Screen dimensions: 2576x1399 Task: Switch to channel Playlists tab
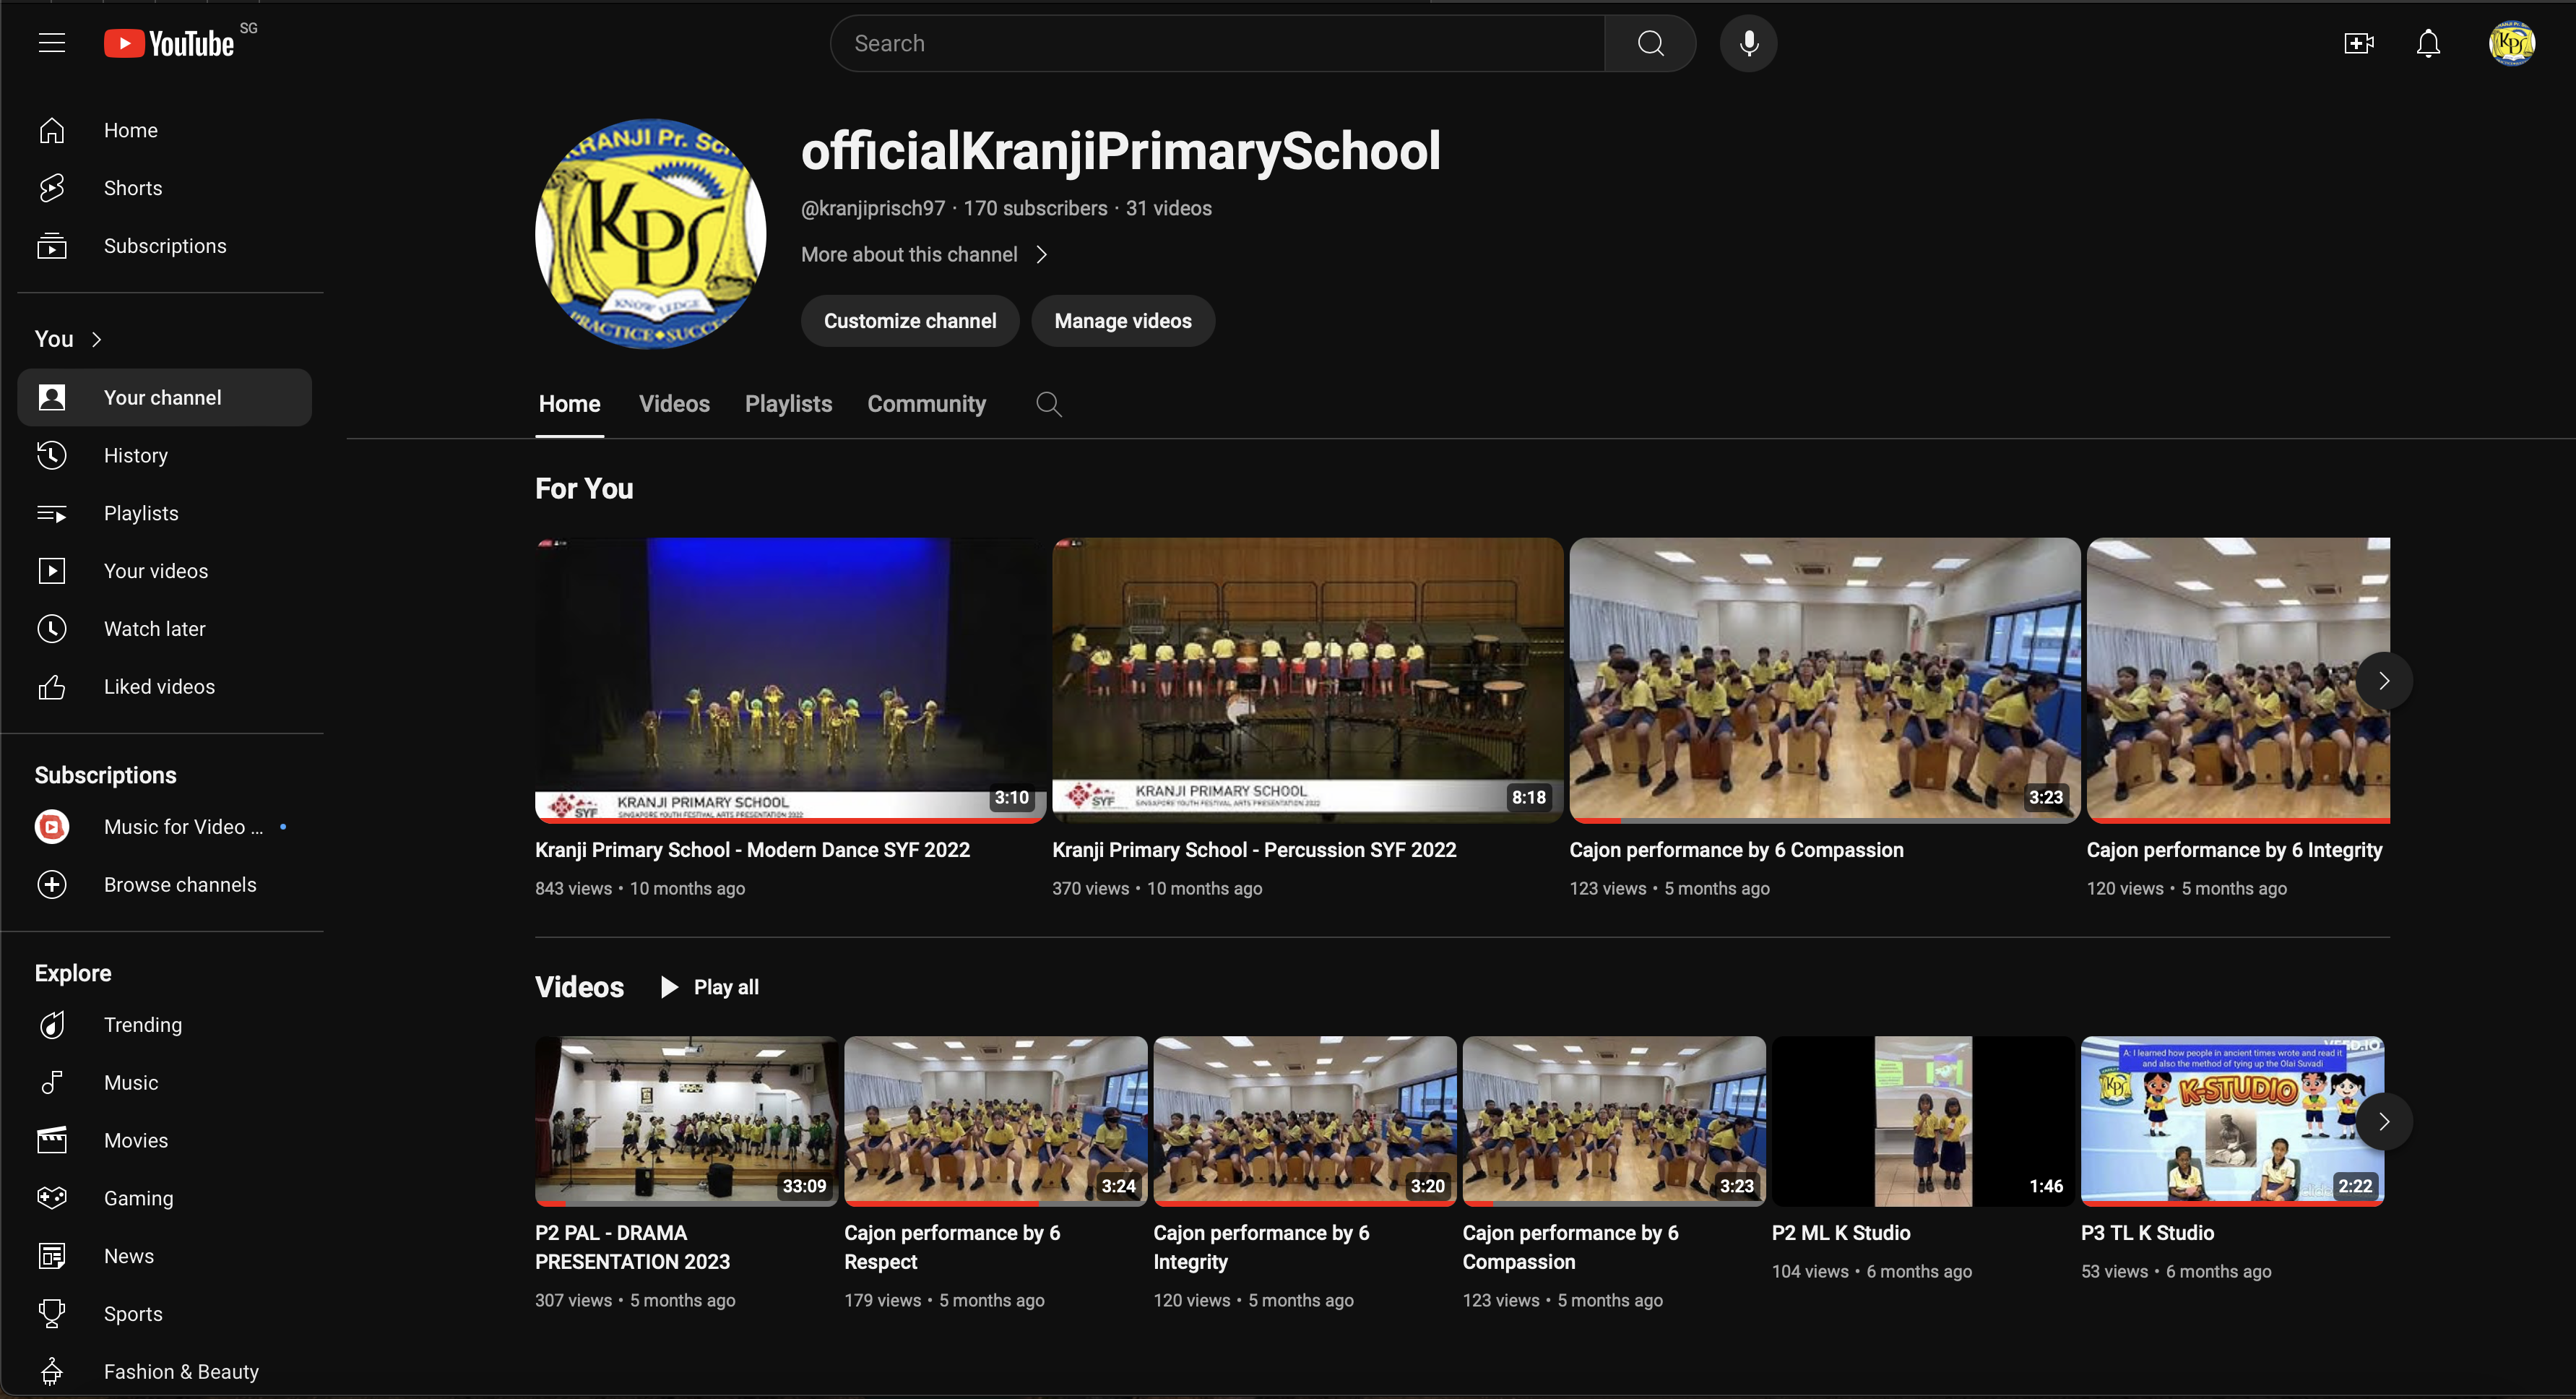click(x=788, y=404)
